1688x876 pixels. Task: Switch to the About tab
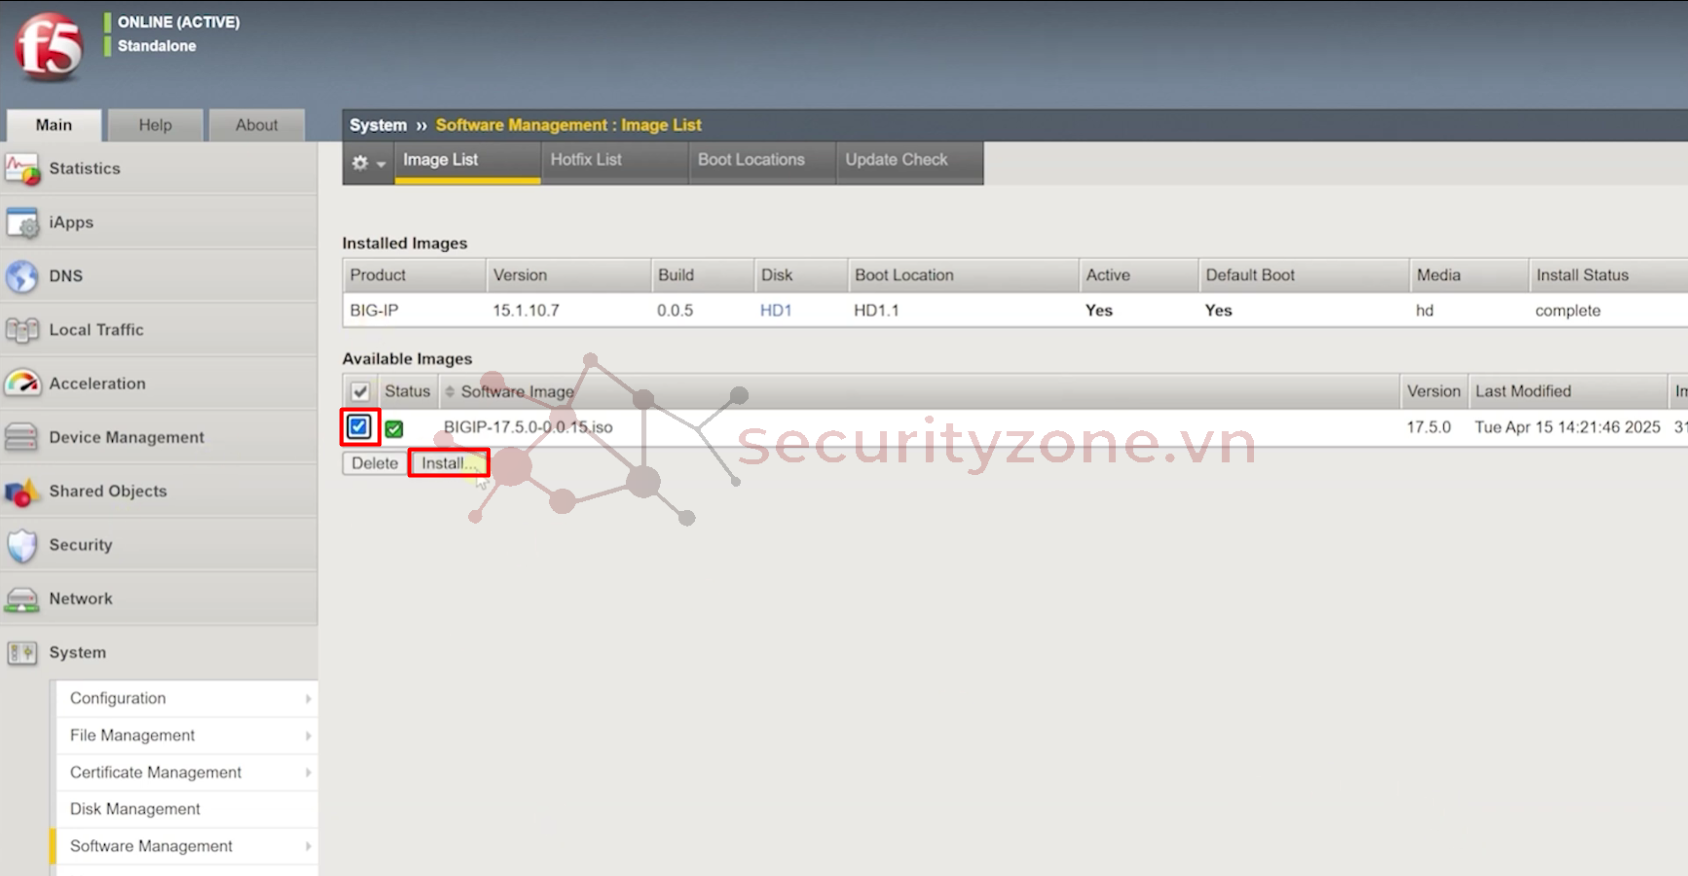[257, 125]
